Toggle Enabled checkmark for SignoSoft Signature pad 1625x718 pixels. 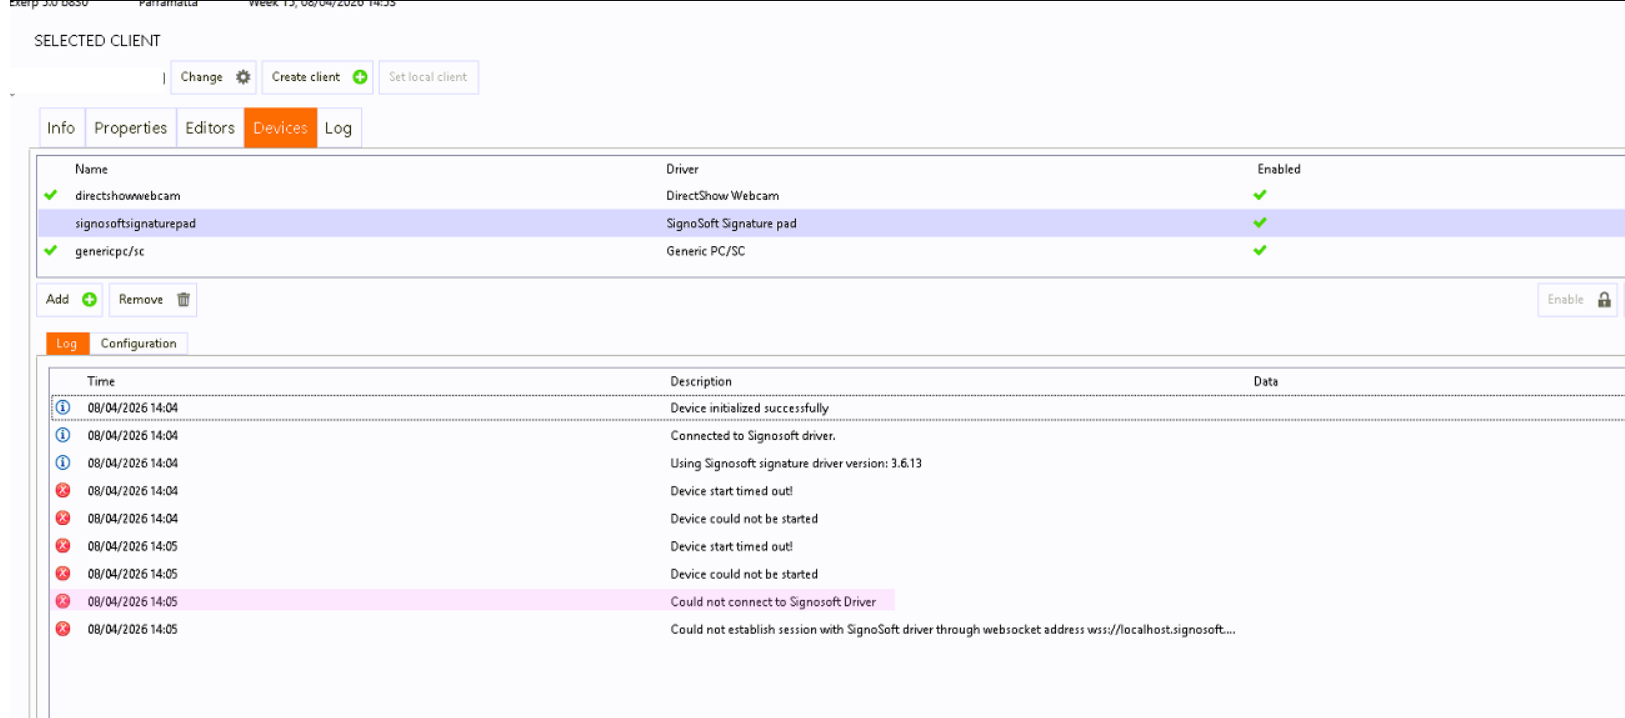(1260, 223)
